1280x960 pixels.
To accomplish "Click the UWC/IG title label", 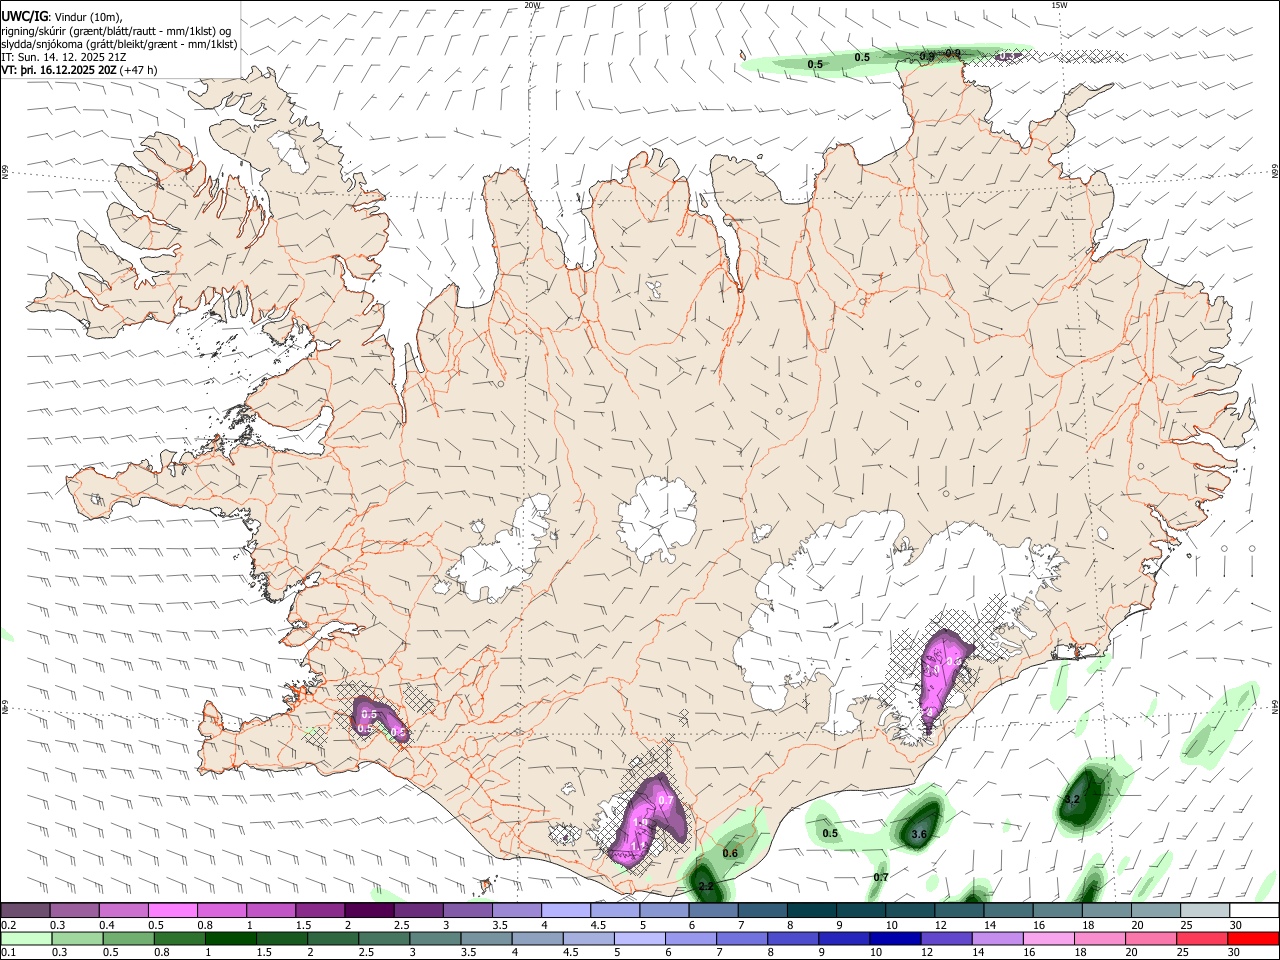I will (x=23, y=15).
